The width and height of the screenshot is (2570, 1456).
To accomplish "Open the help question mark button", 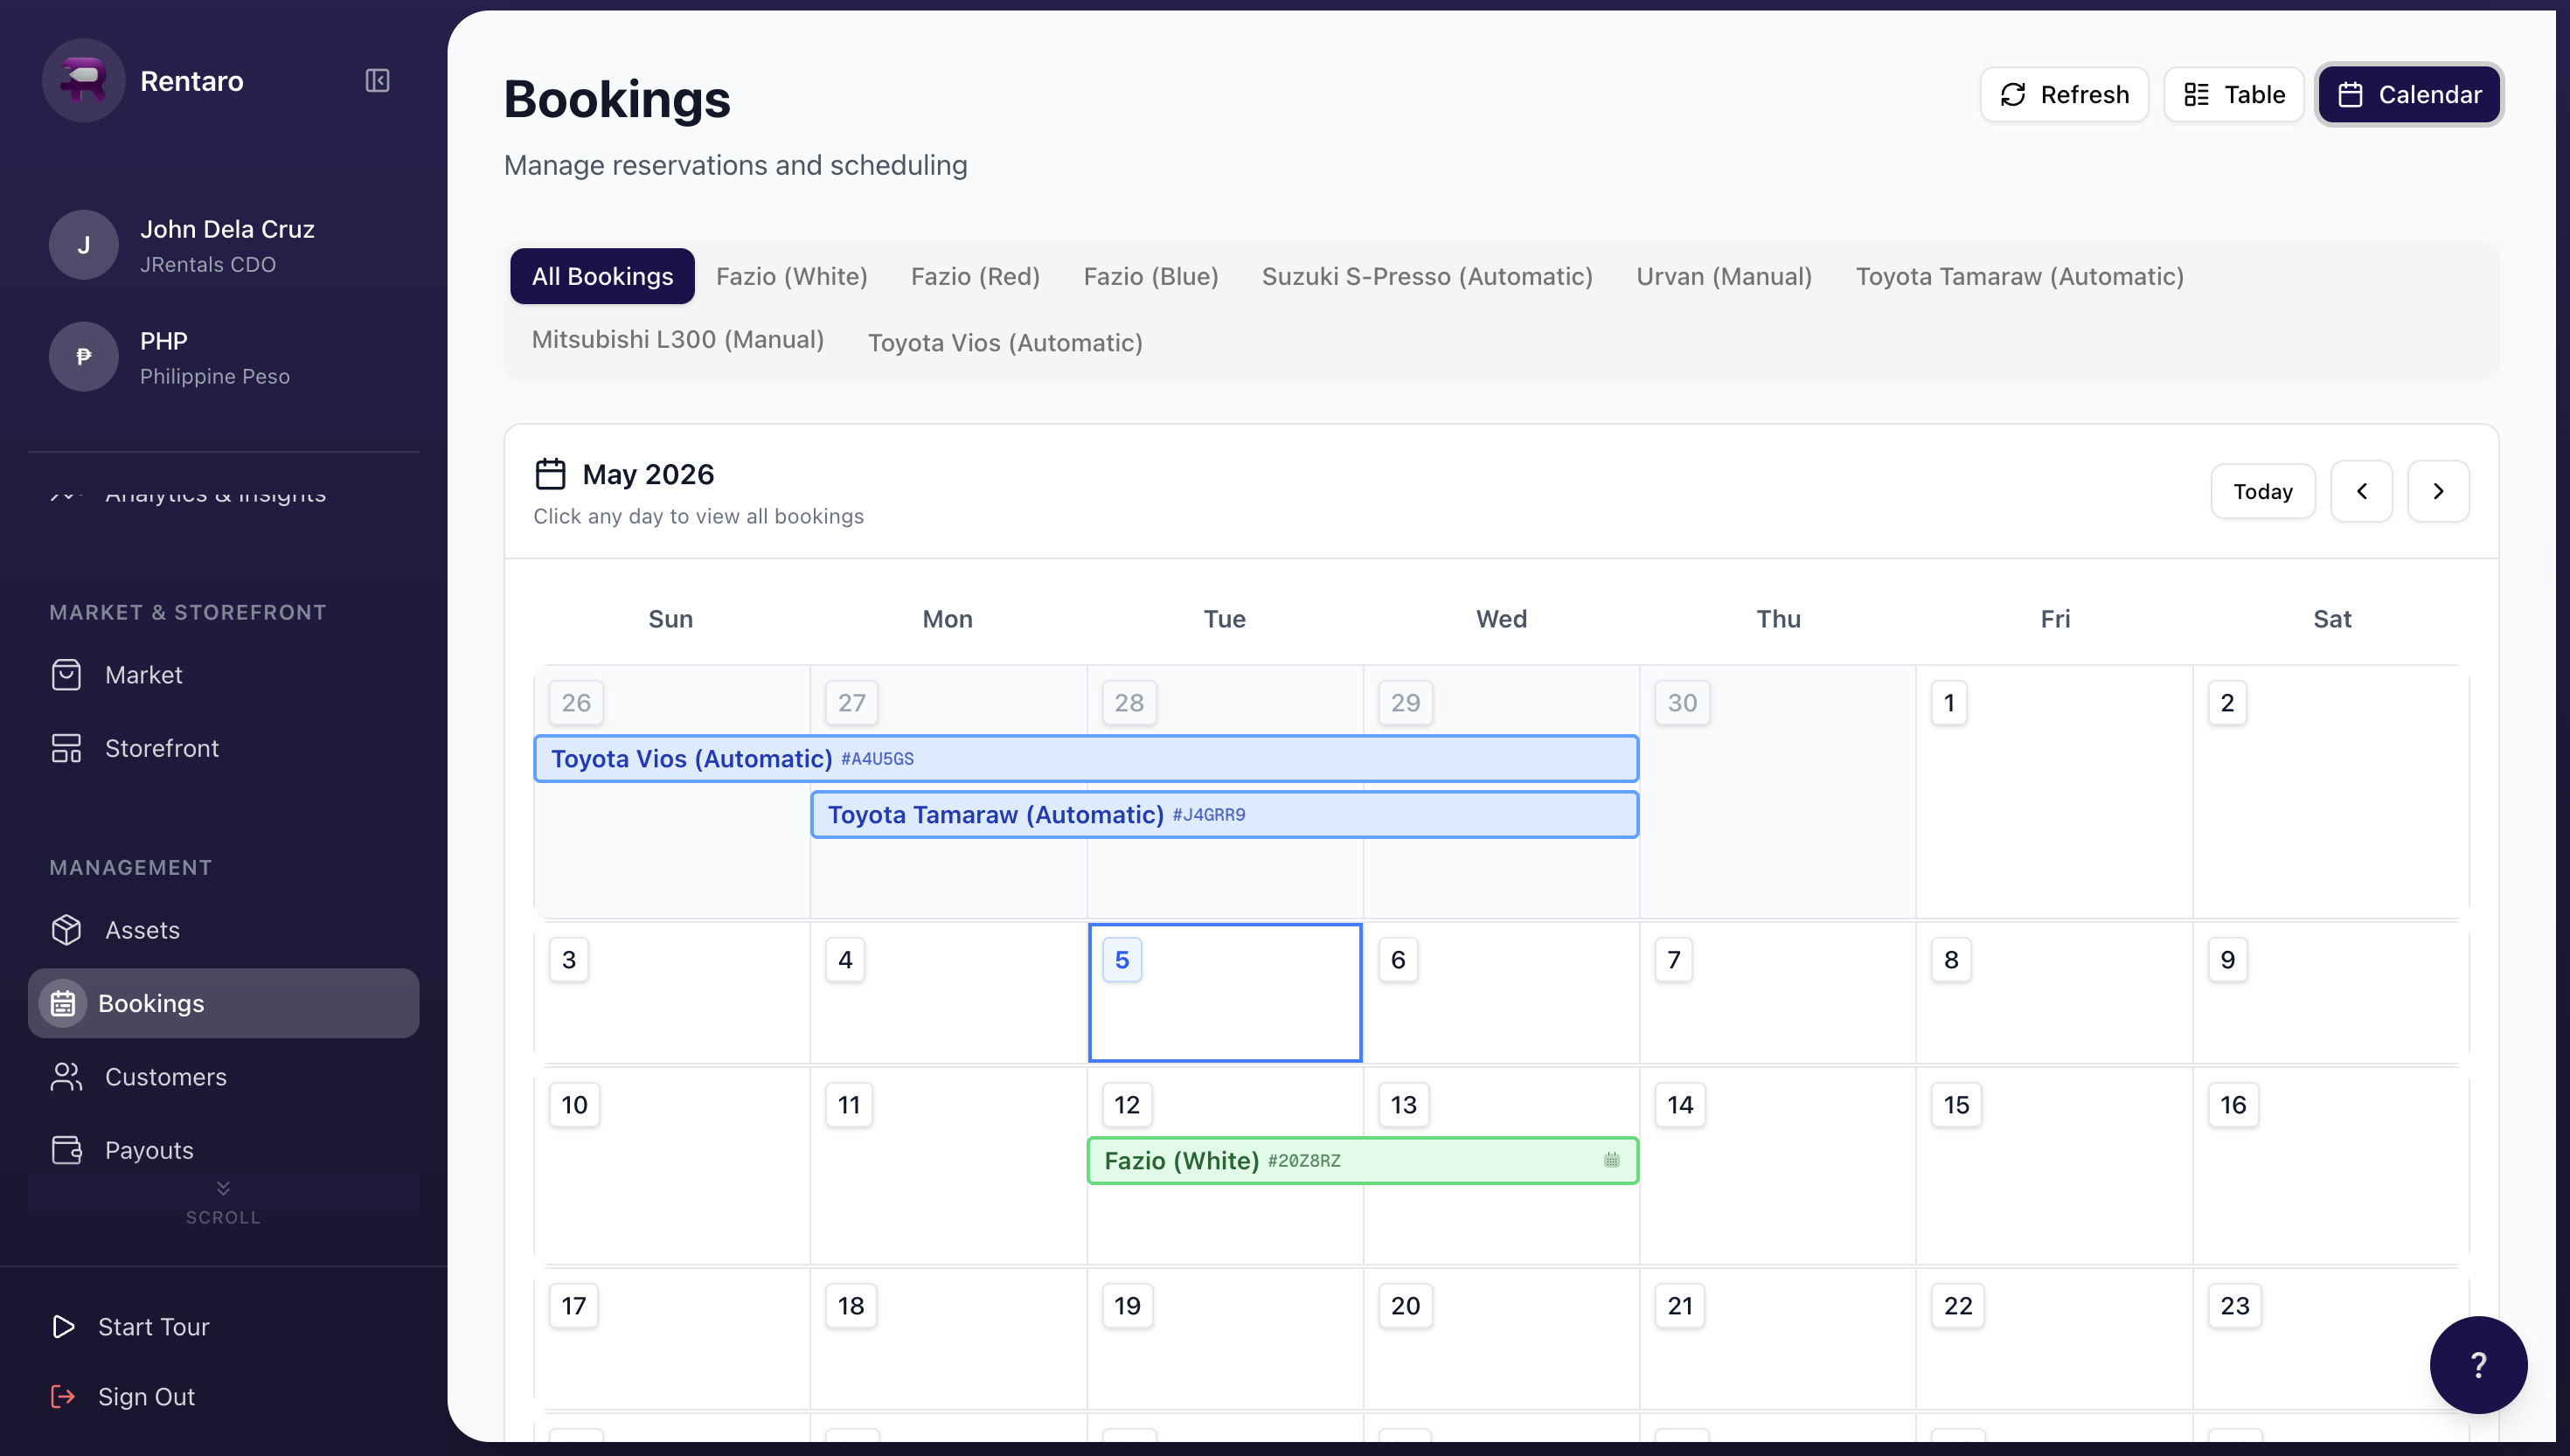I will point(2478,1365).
